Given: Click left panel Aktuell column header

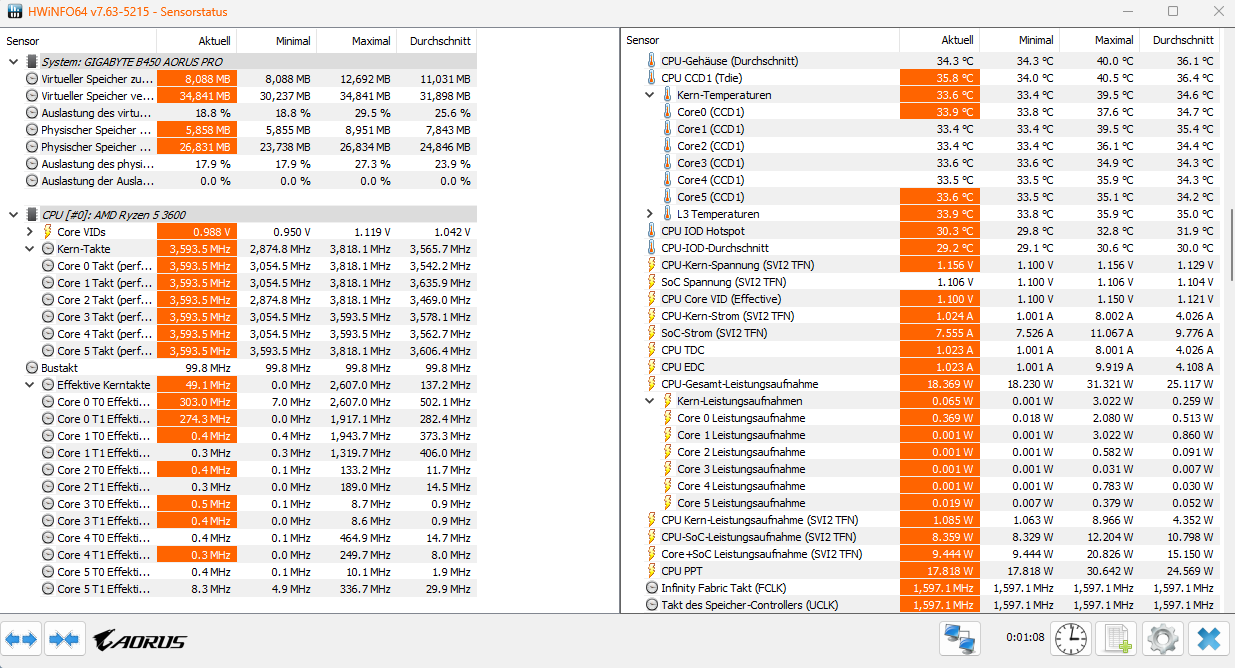Looking at the screenshot, I should [197, 41].
